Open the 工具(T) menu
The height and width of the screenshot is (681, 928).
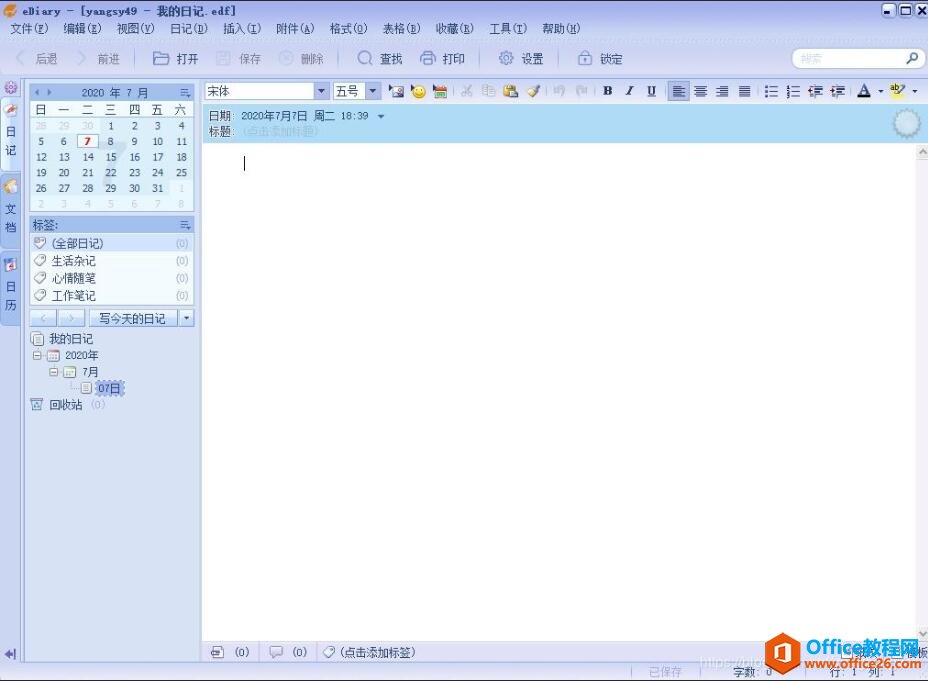(508, 28)
